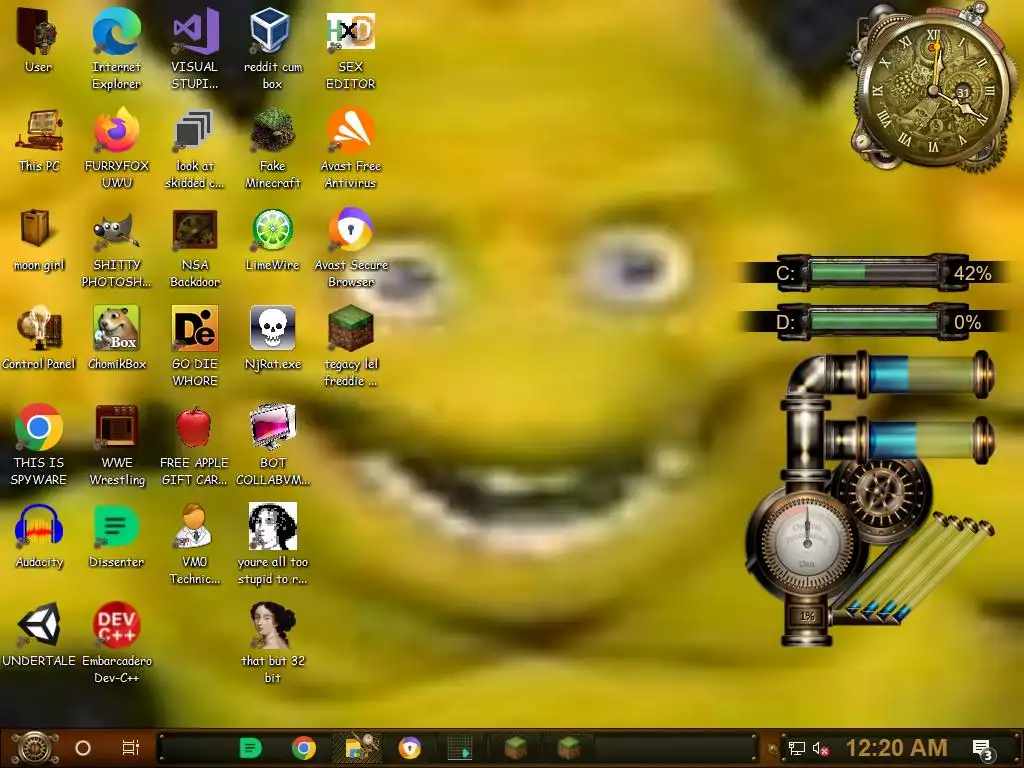
Task: Open the notification center with 3 alerts
Action: [x=984, y=749]
